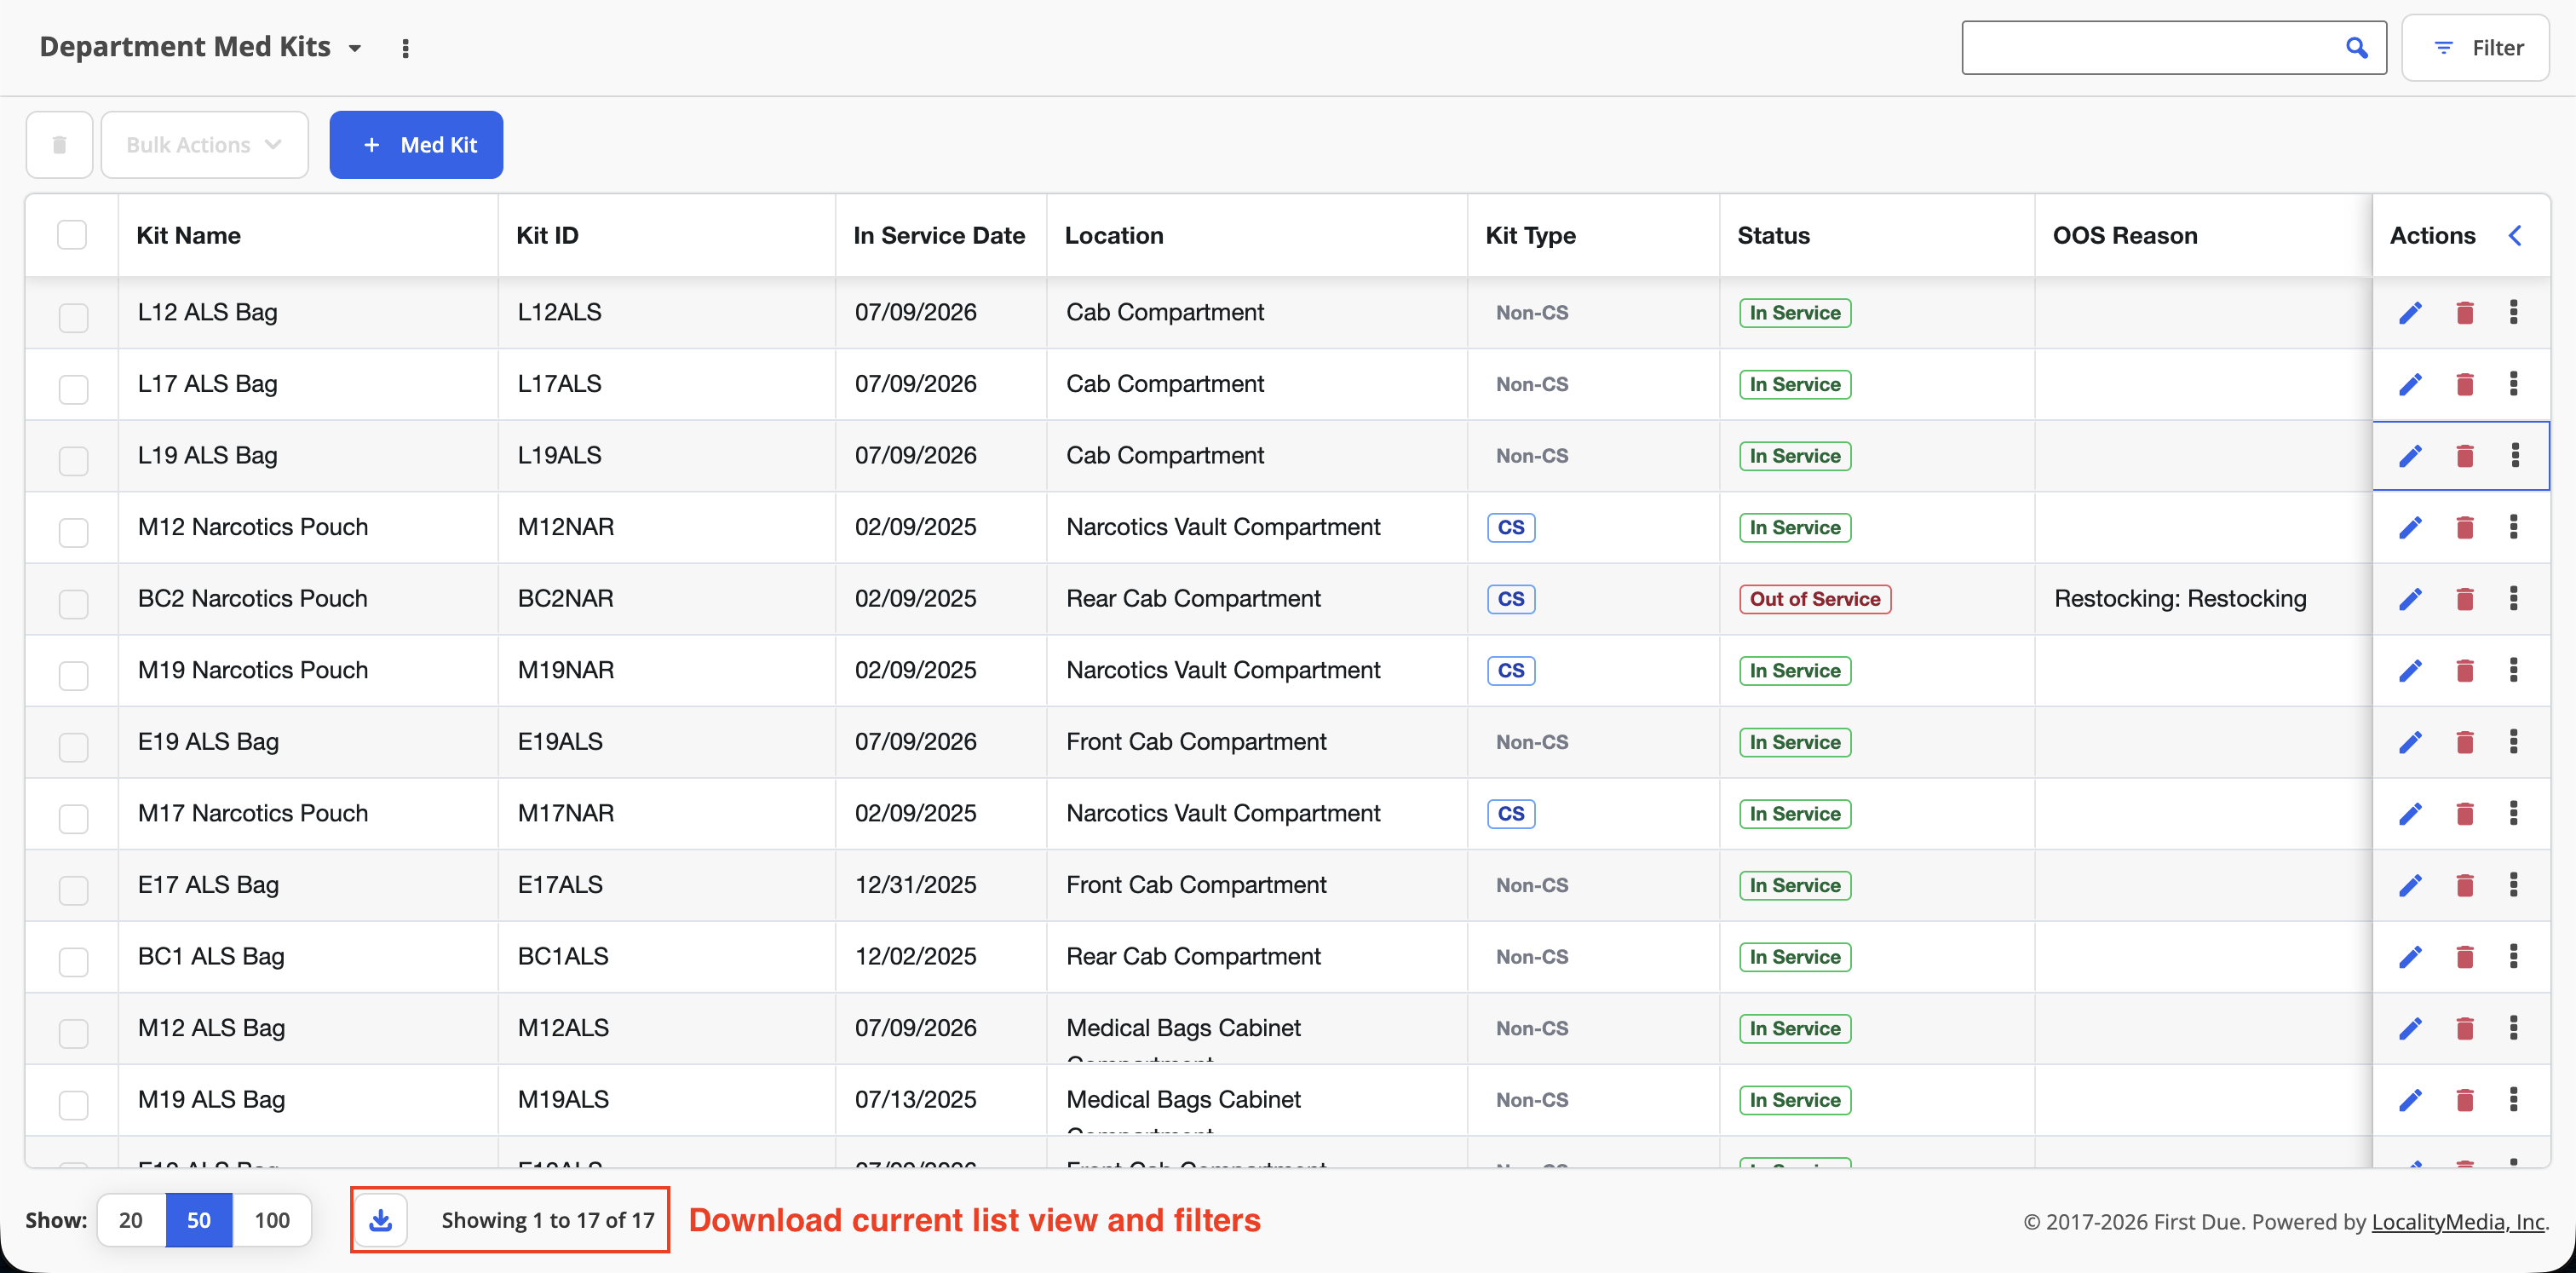Click the bulk delete trash button
This screenshot has width=2576, height=1273.
[59, 145]
